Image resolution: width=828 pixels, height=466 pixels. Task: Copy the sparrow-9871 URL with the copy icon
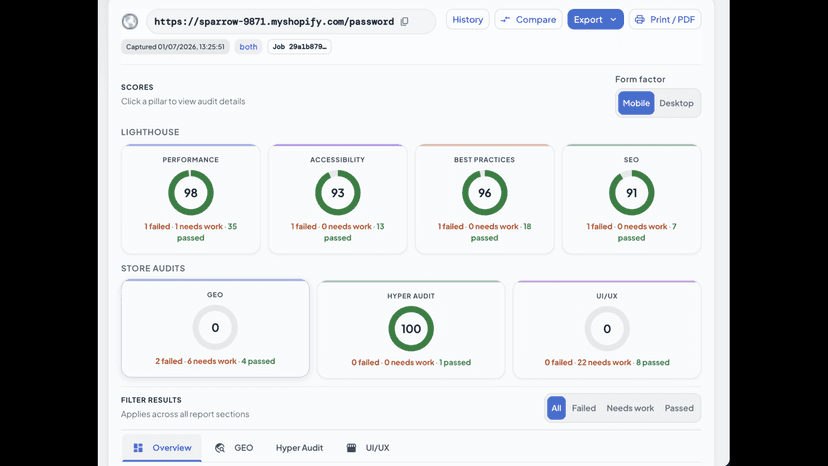point(404,22)
